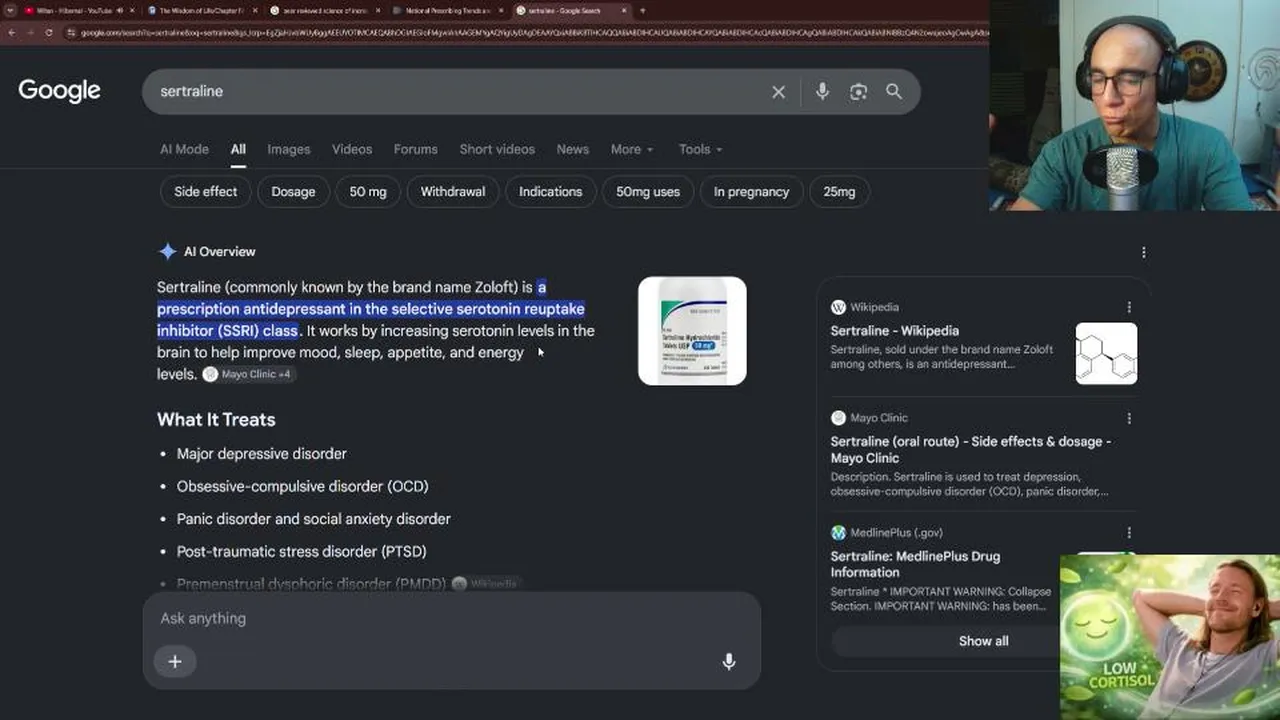Go back in browser history
Image resolution: width=1280 pixels, height=720 pixels.
12,33
